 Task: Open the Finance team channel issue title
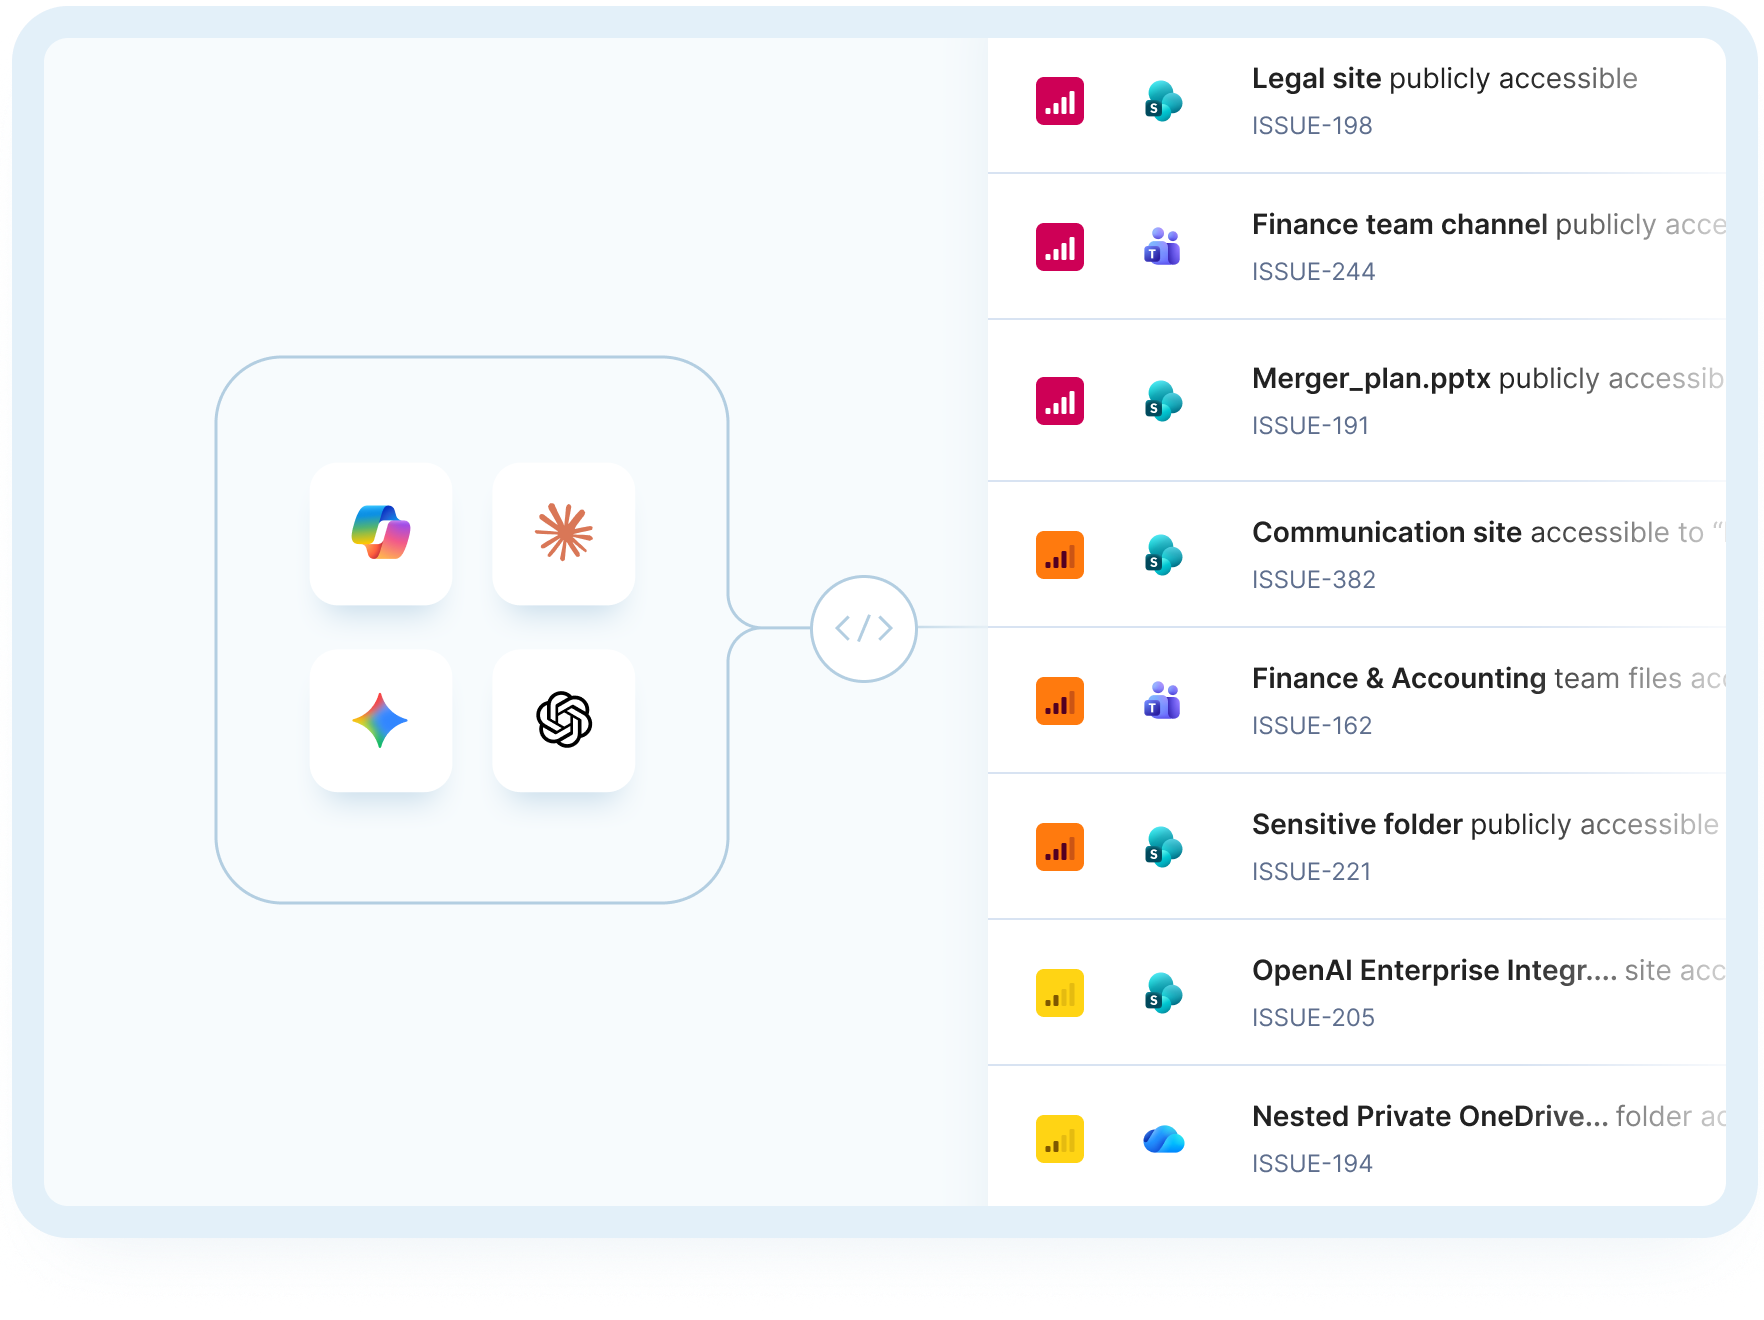(1489, 225)
